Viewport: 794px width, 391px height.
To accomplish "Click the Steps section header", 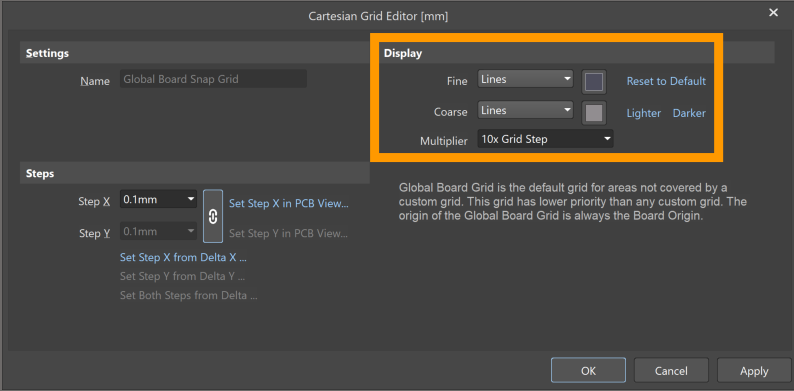I will pos(195,173).
